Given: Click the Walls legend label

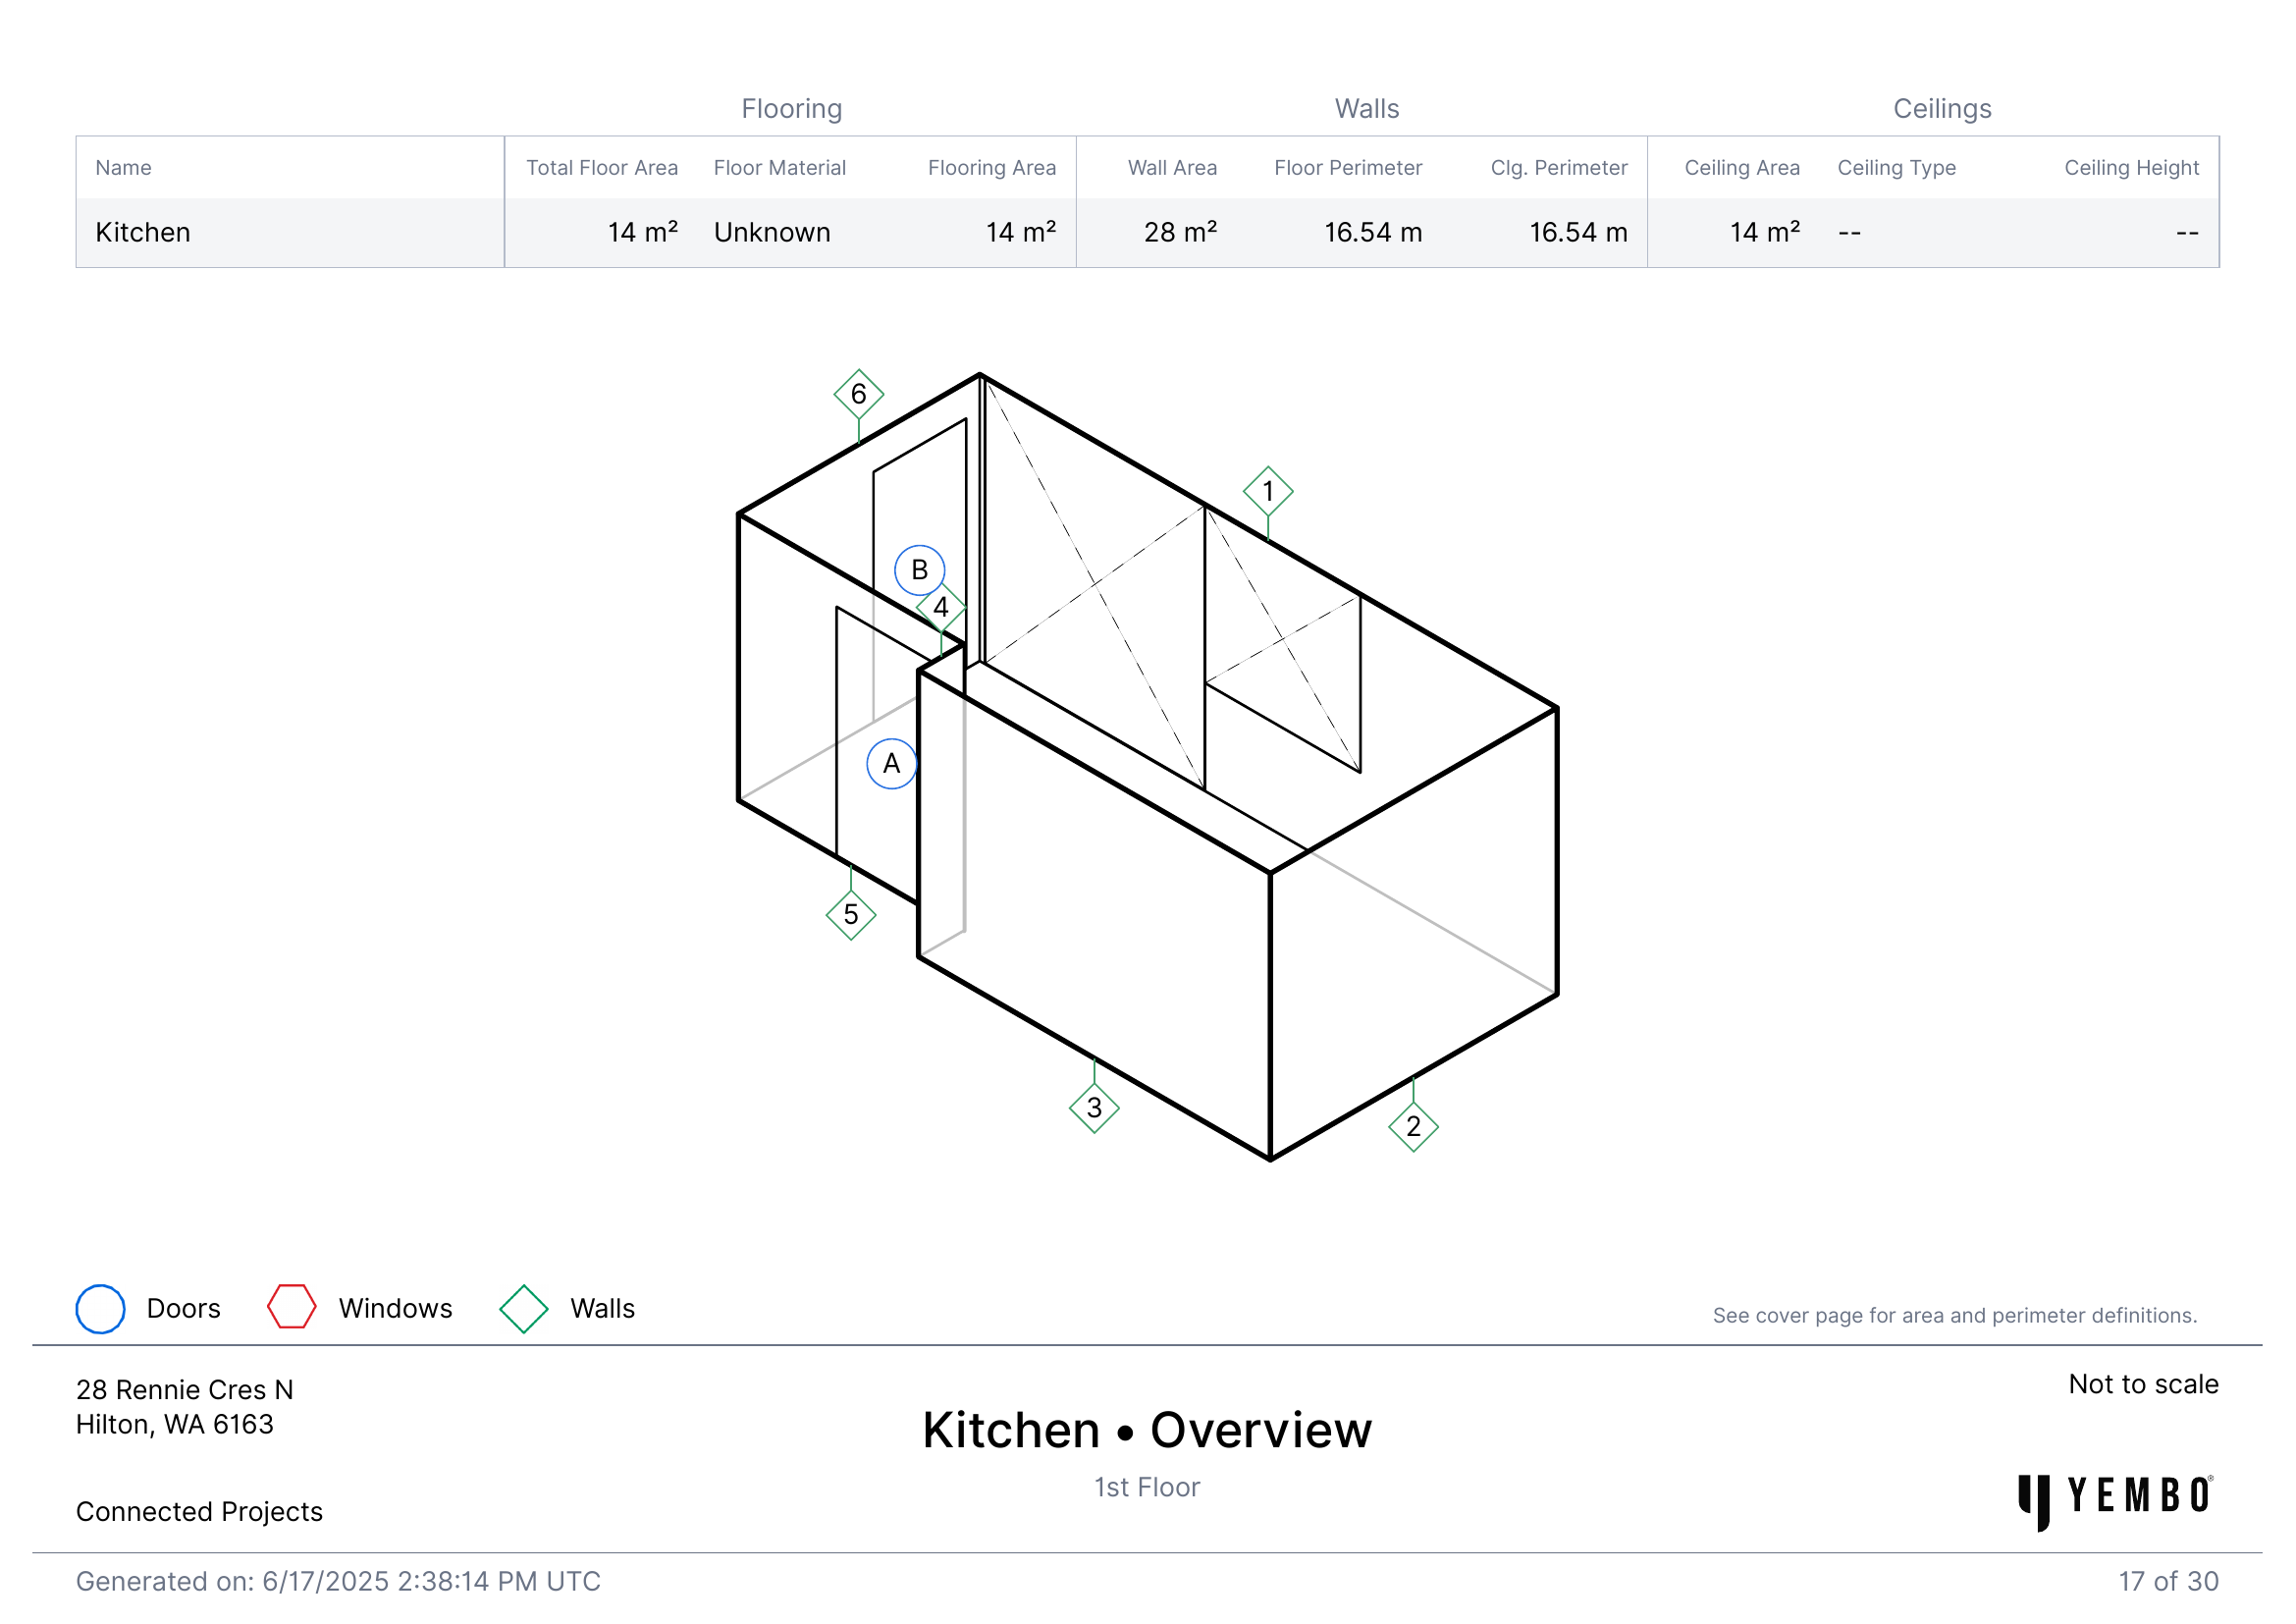Looking at the screenshot, I should click(x=603, y=1309).
